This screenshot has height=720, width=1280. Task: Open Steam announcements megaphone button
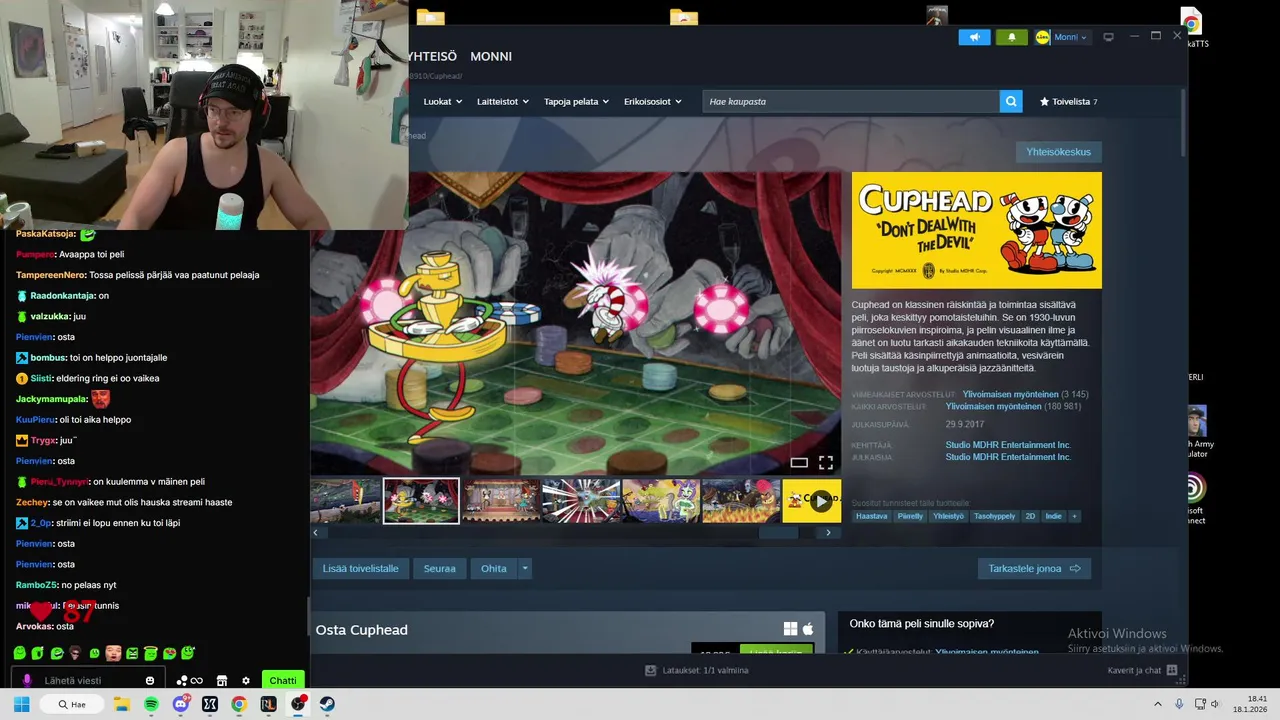click(x=974, y=37)
